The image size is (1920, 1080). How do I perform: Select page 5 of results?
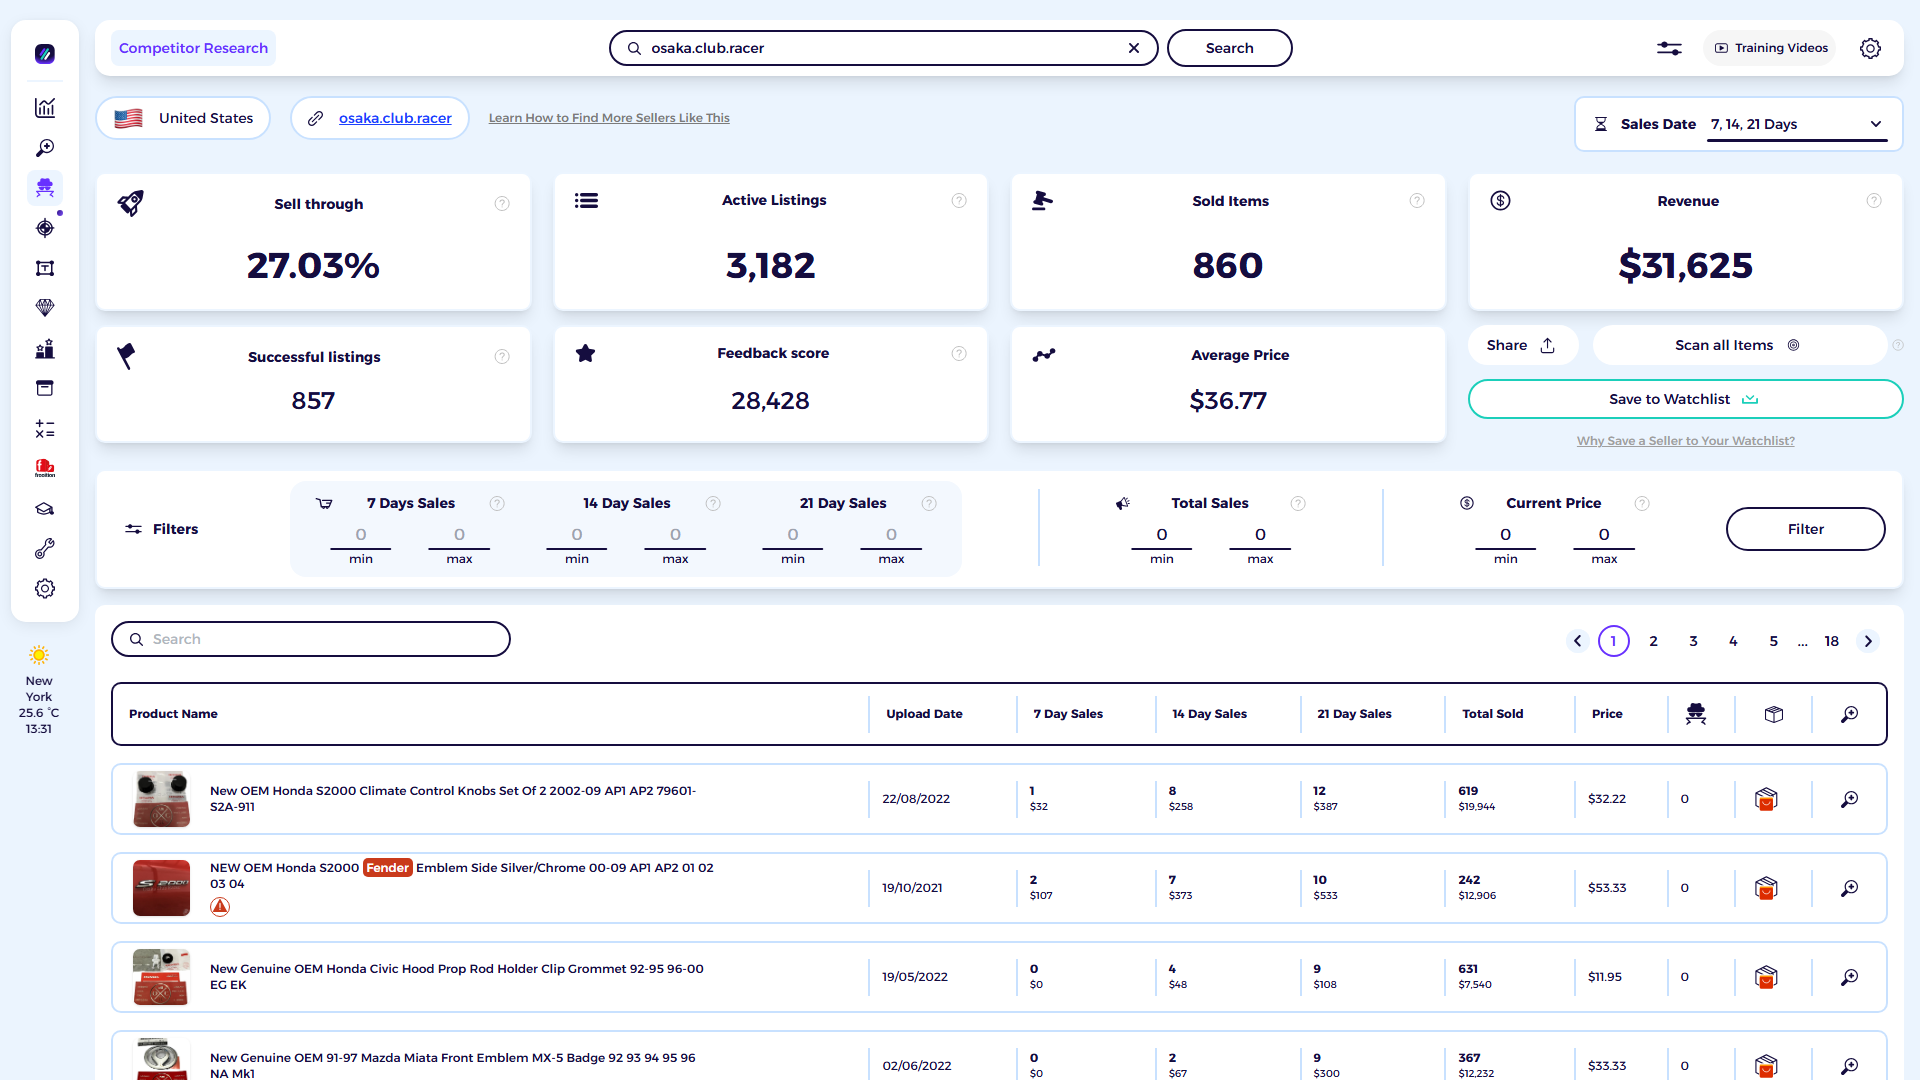[x=1774, y=641]
